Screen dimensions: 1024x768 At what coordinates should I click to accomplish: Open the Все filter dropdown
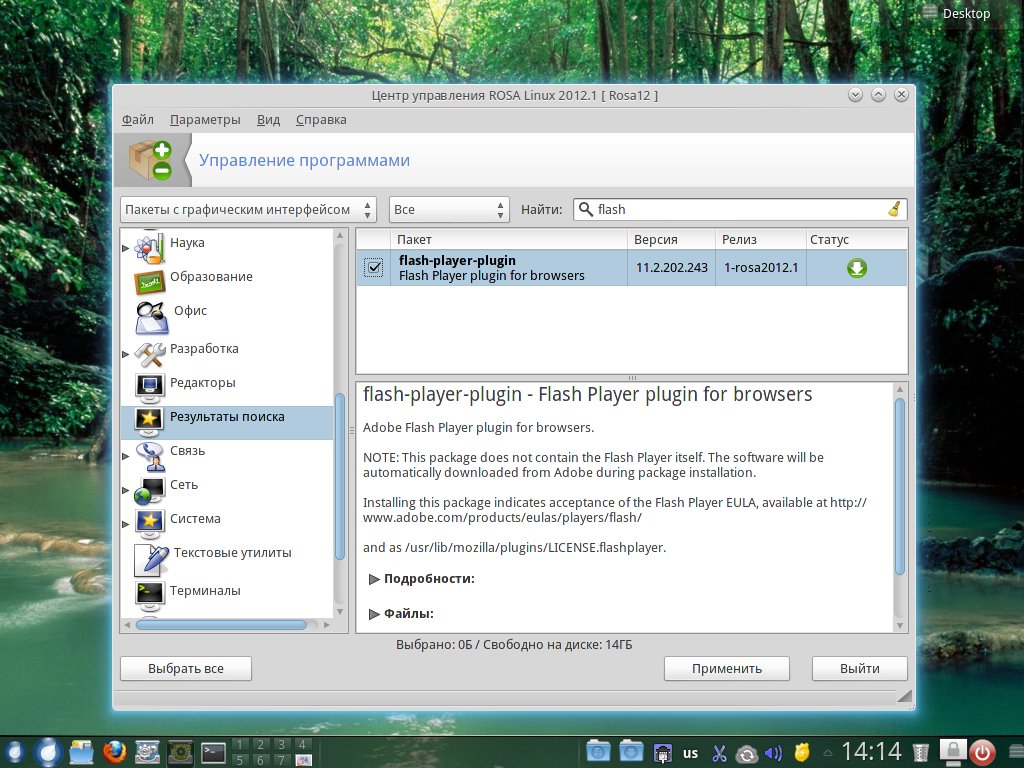449,210
